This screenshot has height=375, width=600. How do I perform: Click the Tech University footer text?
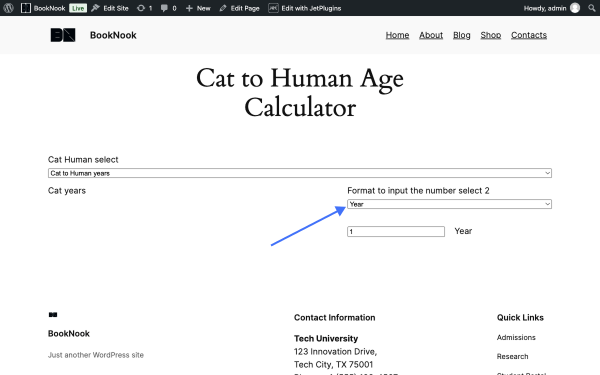(x=326, y=338)
